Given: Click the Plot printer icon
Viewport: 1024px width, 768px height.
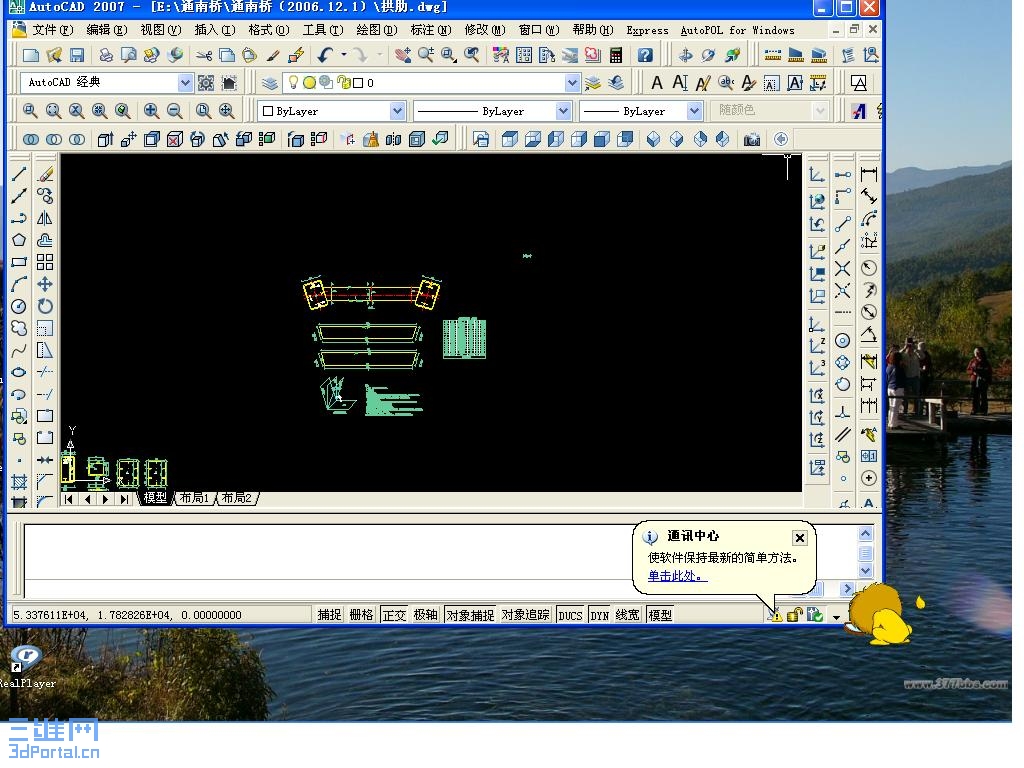Looking at the screenshot, I should point(105,55).
